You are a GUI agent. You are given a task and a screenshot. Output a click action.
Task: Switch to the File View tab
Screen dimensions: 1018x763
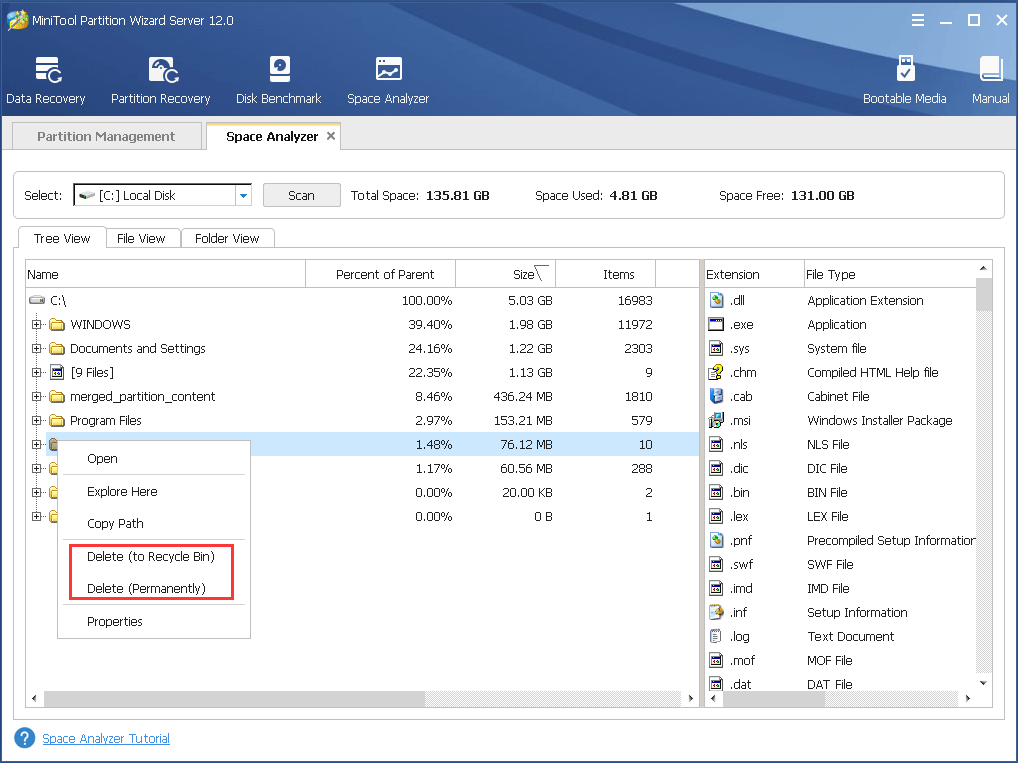[141, 238]
